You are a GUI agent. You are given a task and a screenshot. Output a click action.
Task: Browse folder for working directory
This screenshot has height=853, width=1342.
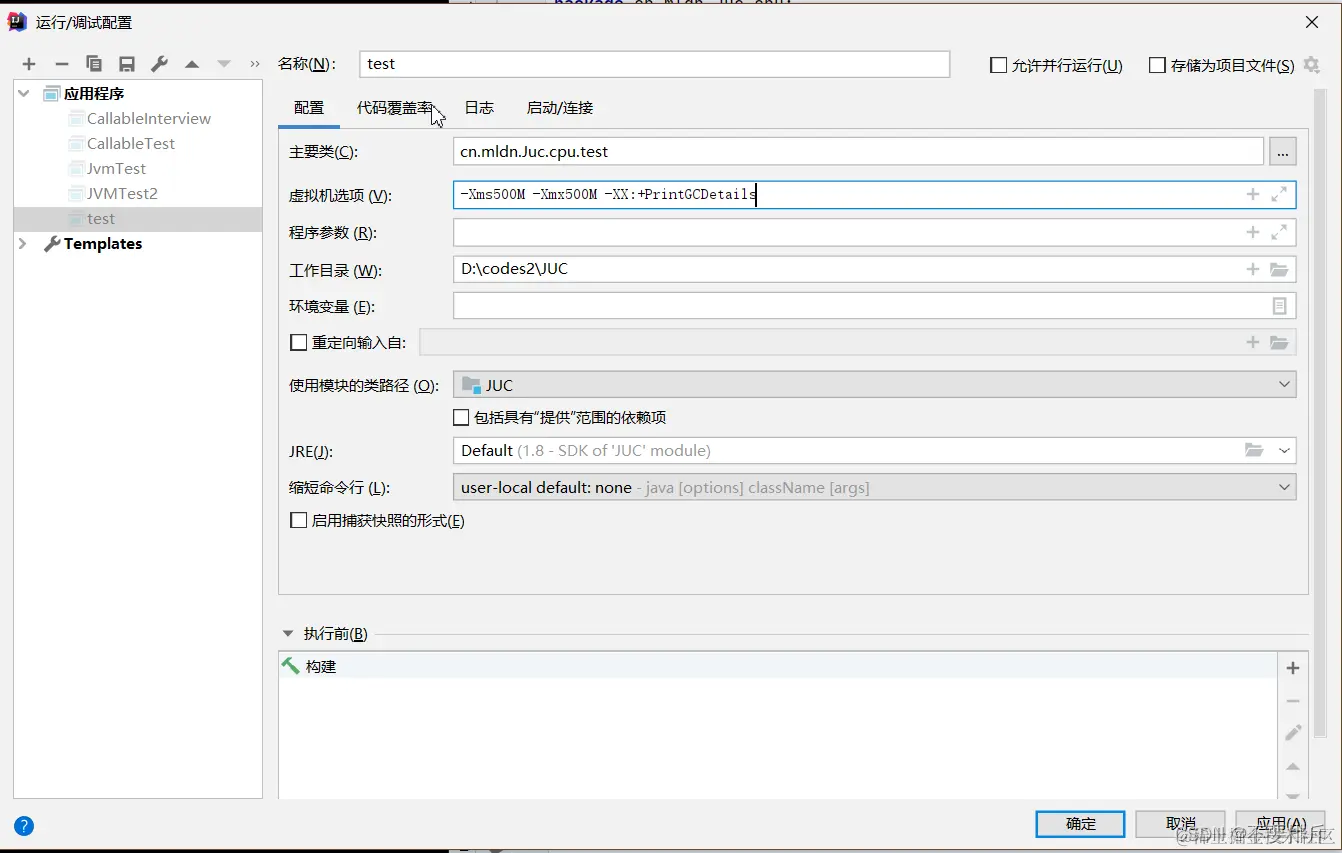pyautogui.click(x=1279, y=269)
